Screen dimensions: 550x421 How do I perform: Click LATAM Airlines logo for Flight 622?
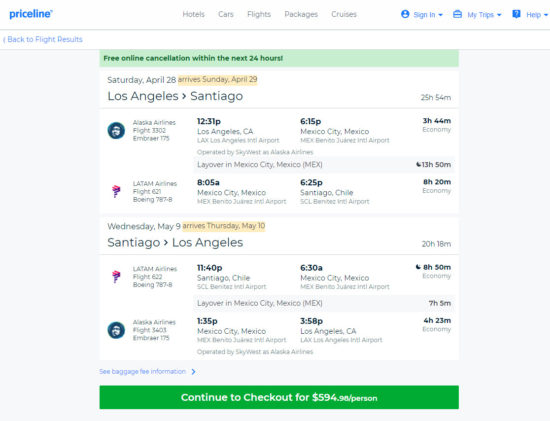(116, 276)
